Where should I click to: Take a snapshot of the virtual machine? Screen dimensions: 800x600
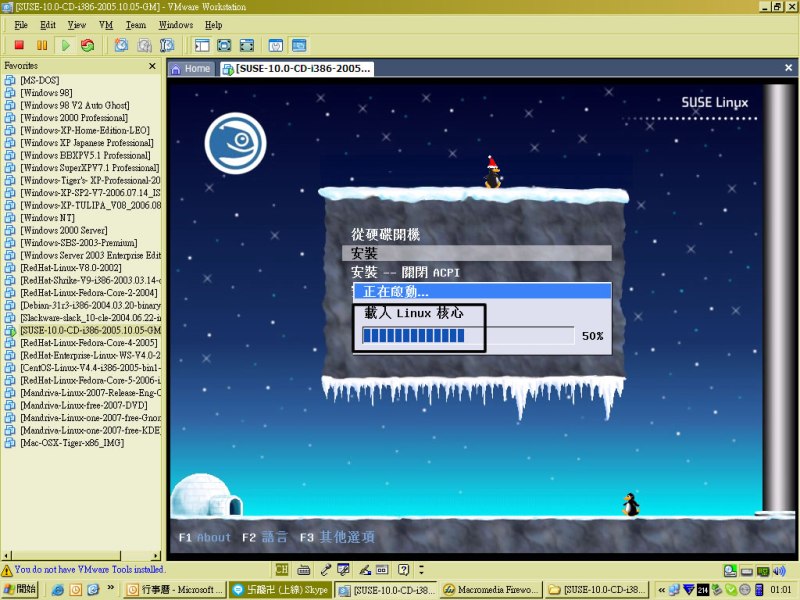click(121, 45)
